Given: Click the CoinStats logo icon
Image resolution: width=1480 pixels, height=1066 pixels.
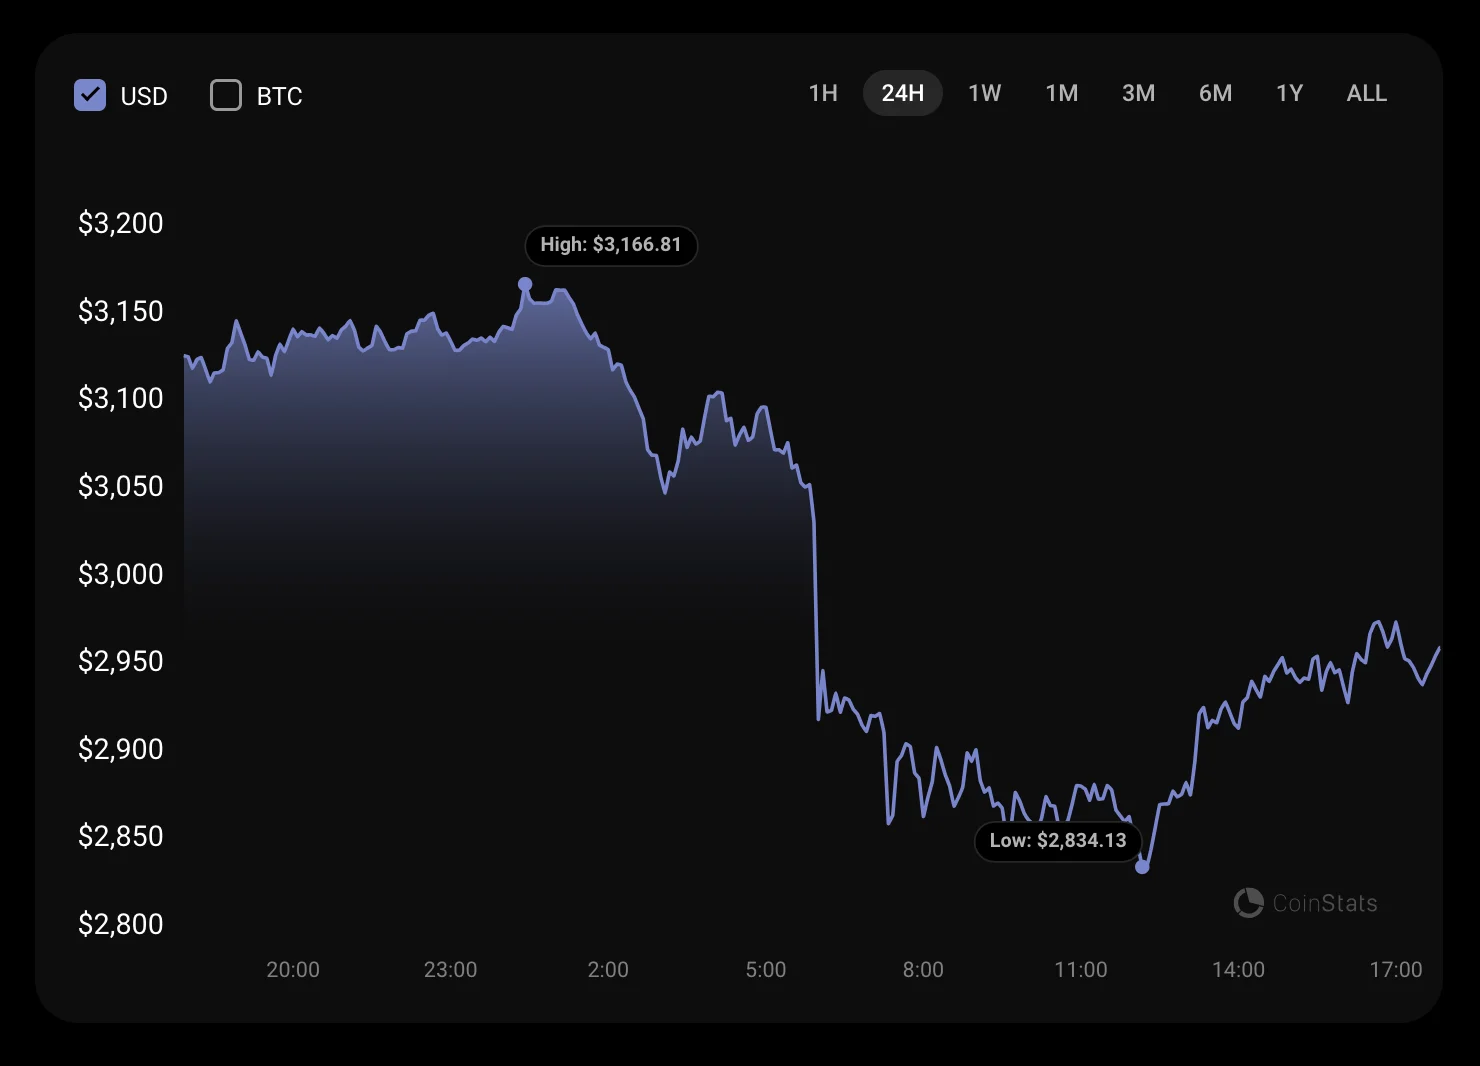Looking at the screenshot, I should (x=1248, y=903).
